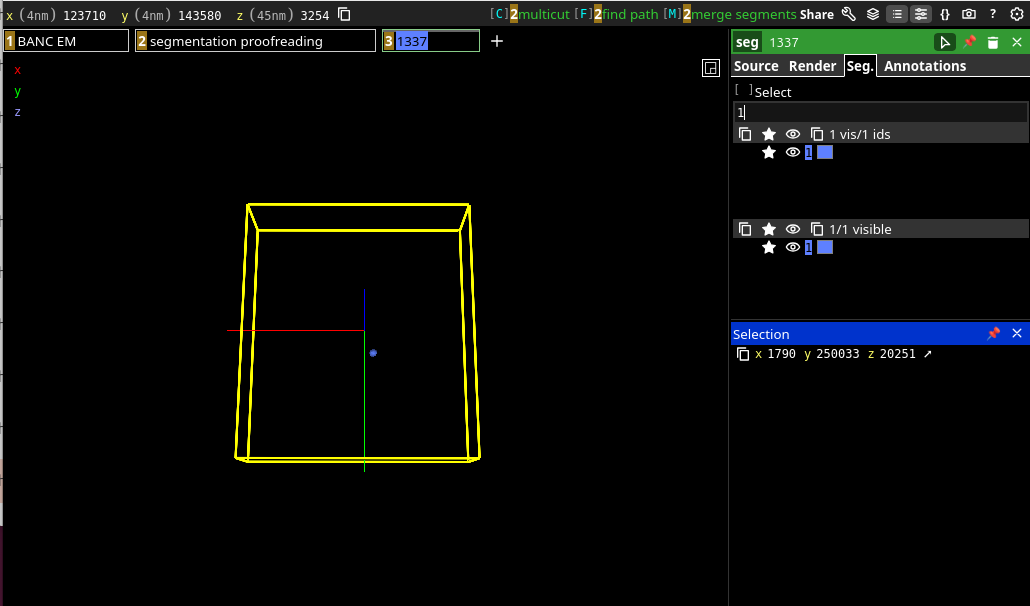Click the blue dot in the 3D view
1030x606 pixels.
373,353
